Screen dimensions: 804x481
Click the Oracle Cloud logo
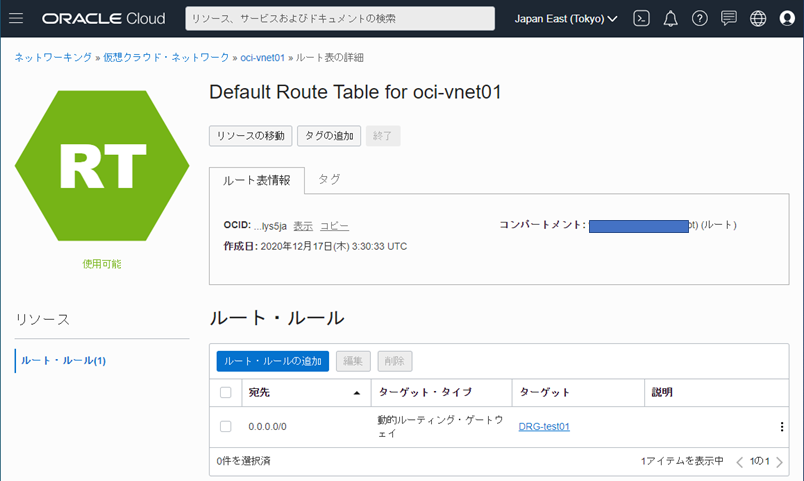click(104, 18)
